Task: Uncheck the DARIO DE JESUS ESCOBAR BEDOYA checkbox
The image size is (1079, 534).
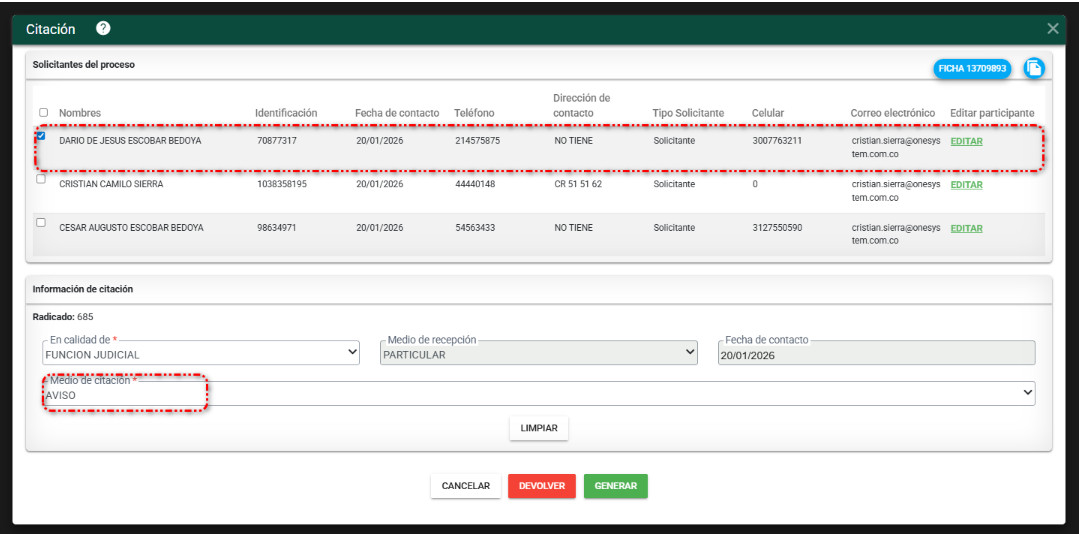Action: tap(41, 136)
